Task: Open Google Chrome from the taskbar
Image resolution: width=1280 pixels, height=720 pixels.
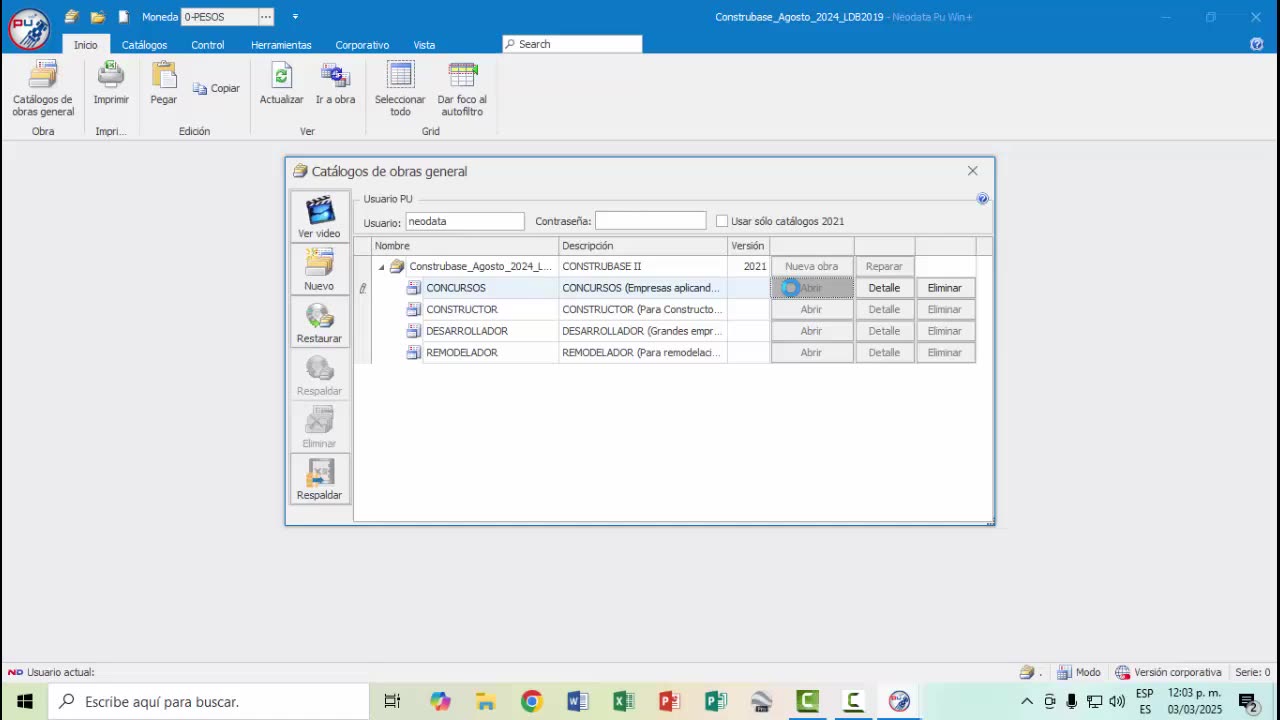Action: point(531,702)
